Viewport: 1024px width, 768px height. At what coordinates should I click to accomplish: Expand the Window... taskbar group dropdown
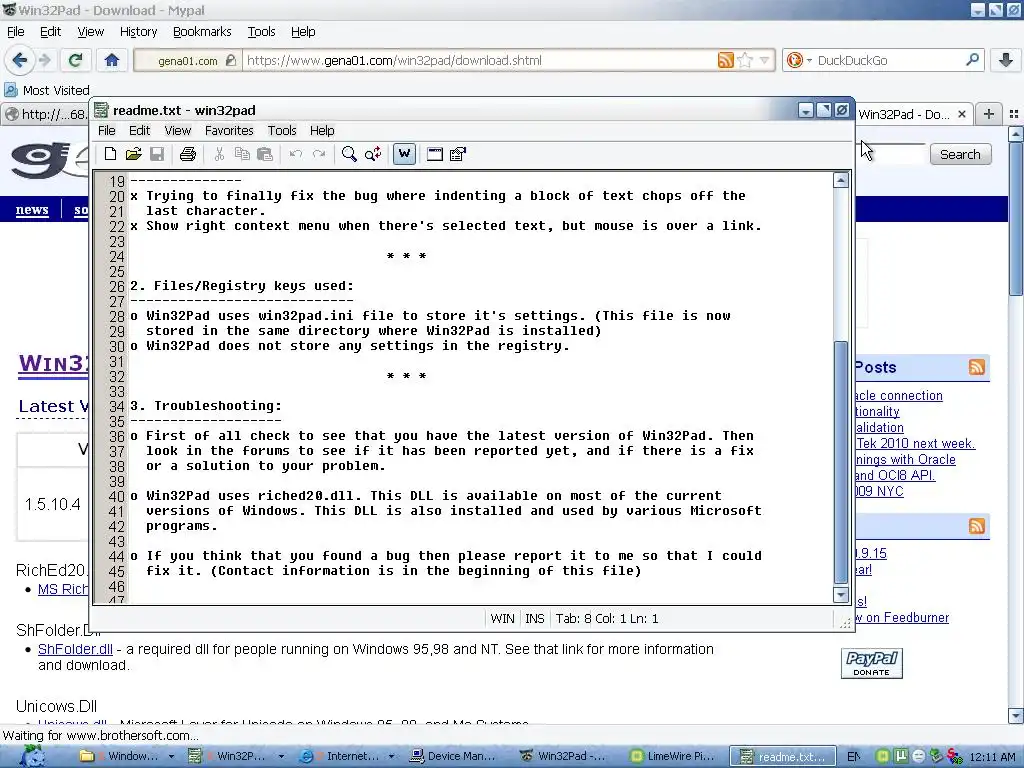coord(172,756)
